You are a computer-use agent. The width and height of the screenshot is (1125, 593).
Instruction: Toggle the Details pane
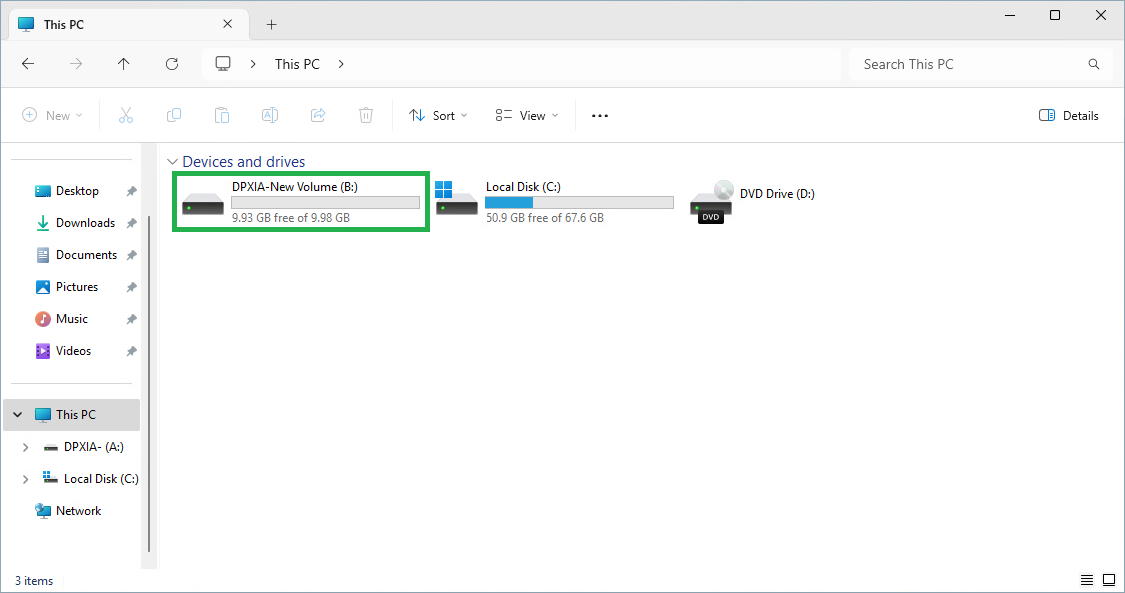click(x=1069, y=116)
